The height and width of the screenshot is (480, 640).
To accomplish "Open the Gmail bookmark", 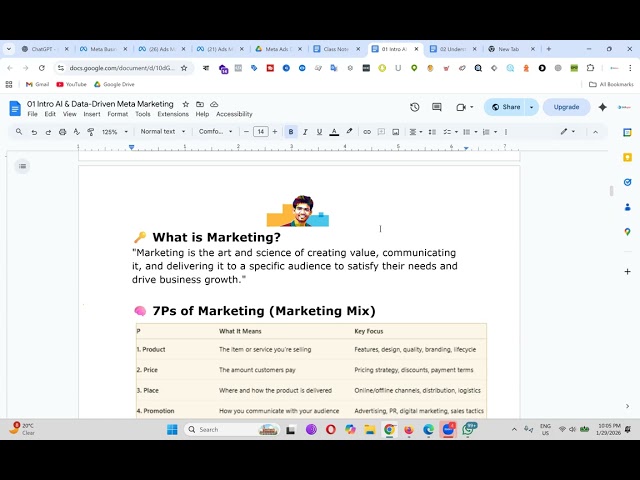I will point(37,84).
